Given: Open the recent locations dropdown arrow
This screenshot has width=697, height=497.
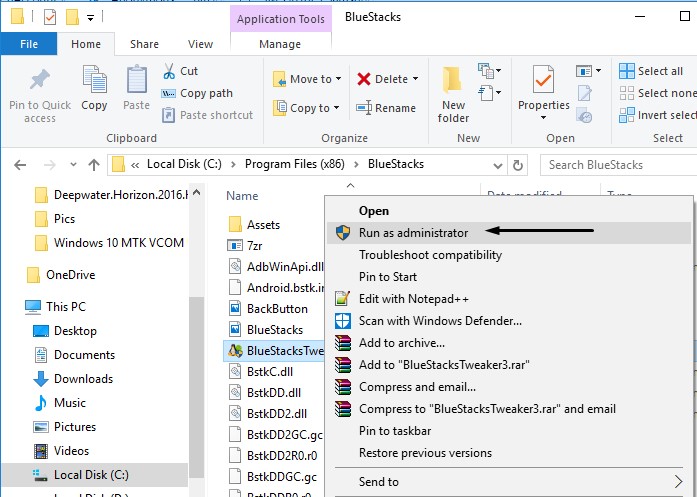Looking at the screenshot, I should (73, 165).
